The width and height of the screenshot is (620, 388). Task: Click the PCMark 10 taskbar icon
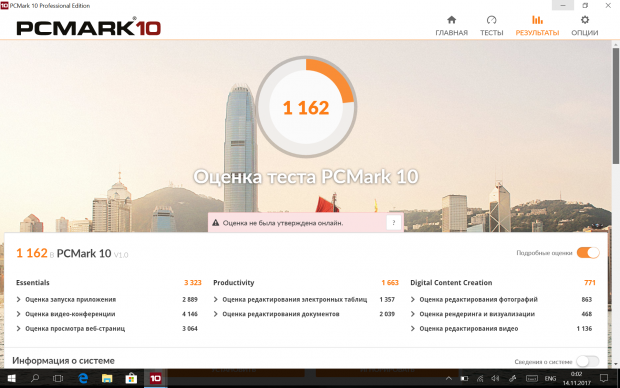[x=155, y=379]
